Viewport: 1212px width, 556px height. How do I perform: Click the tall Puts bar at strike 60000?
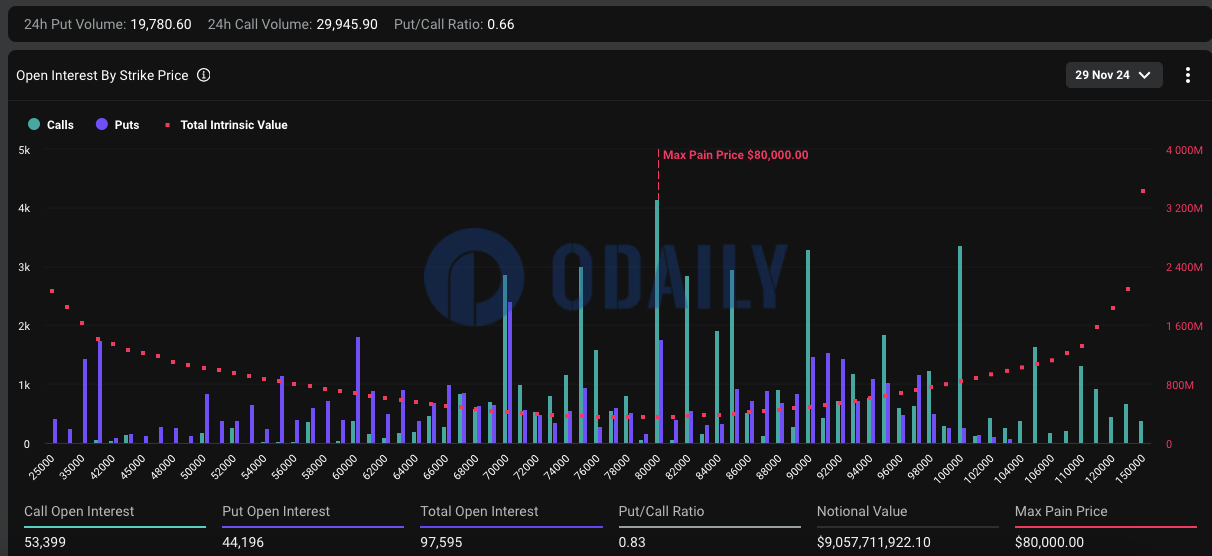(358, 390)
